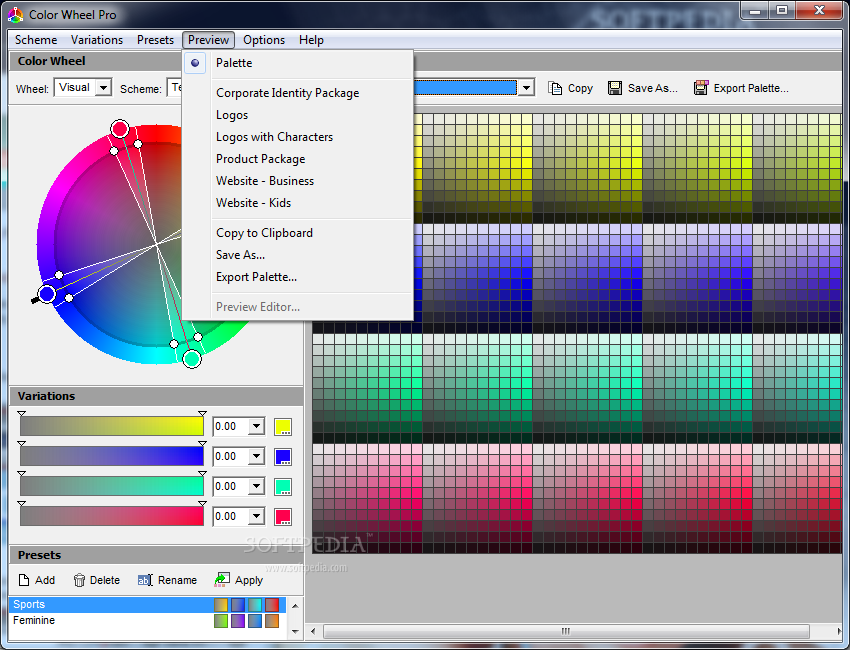This screenshot has width=850, height=650.
Task: Choose Corporate Identity Package preview
Action: (287, 93)
